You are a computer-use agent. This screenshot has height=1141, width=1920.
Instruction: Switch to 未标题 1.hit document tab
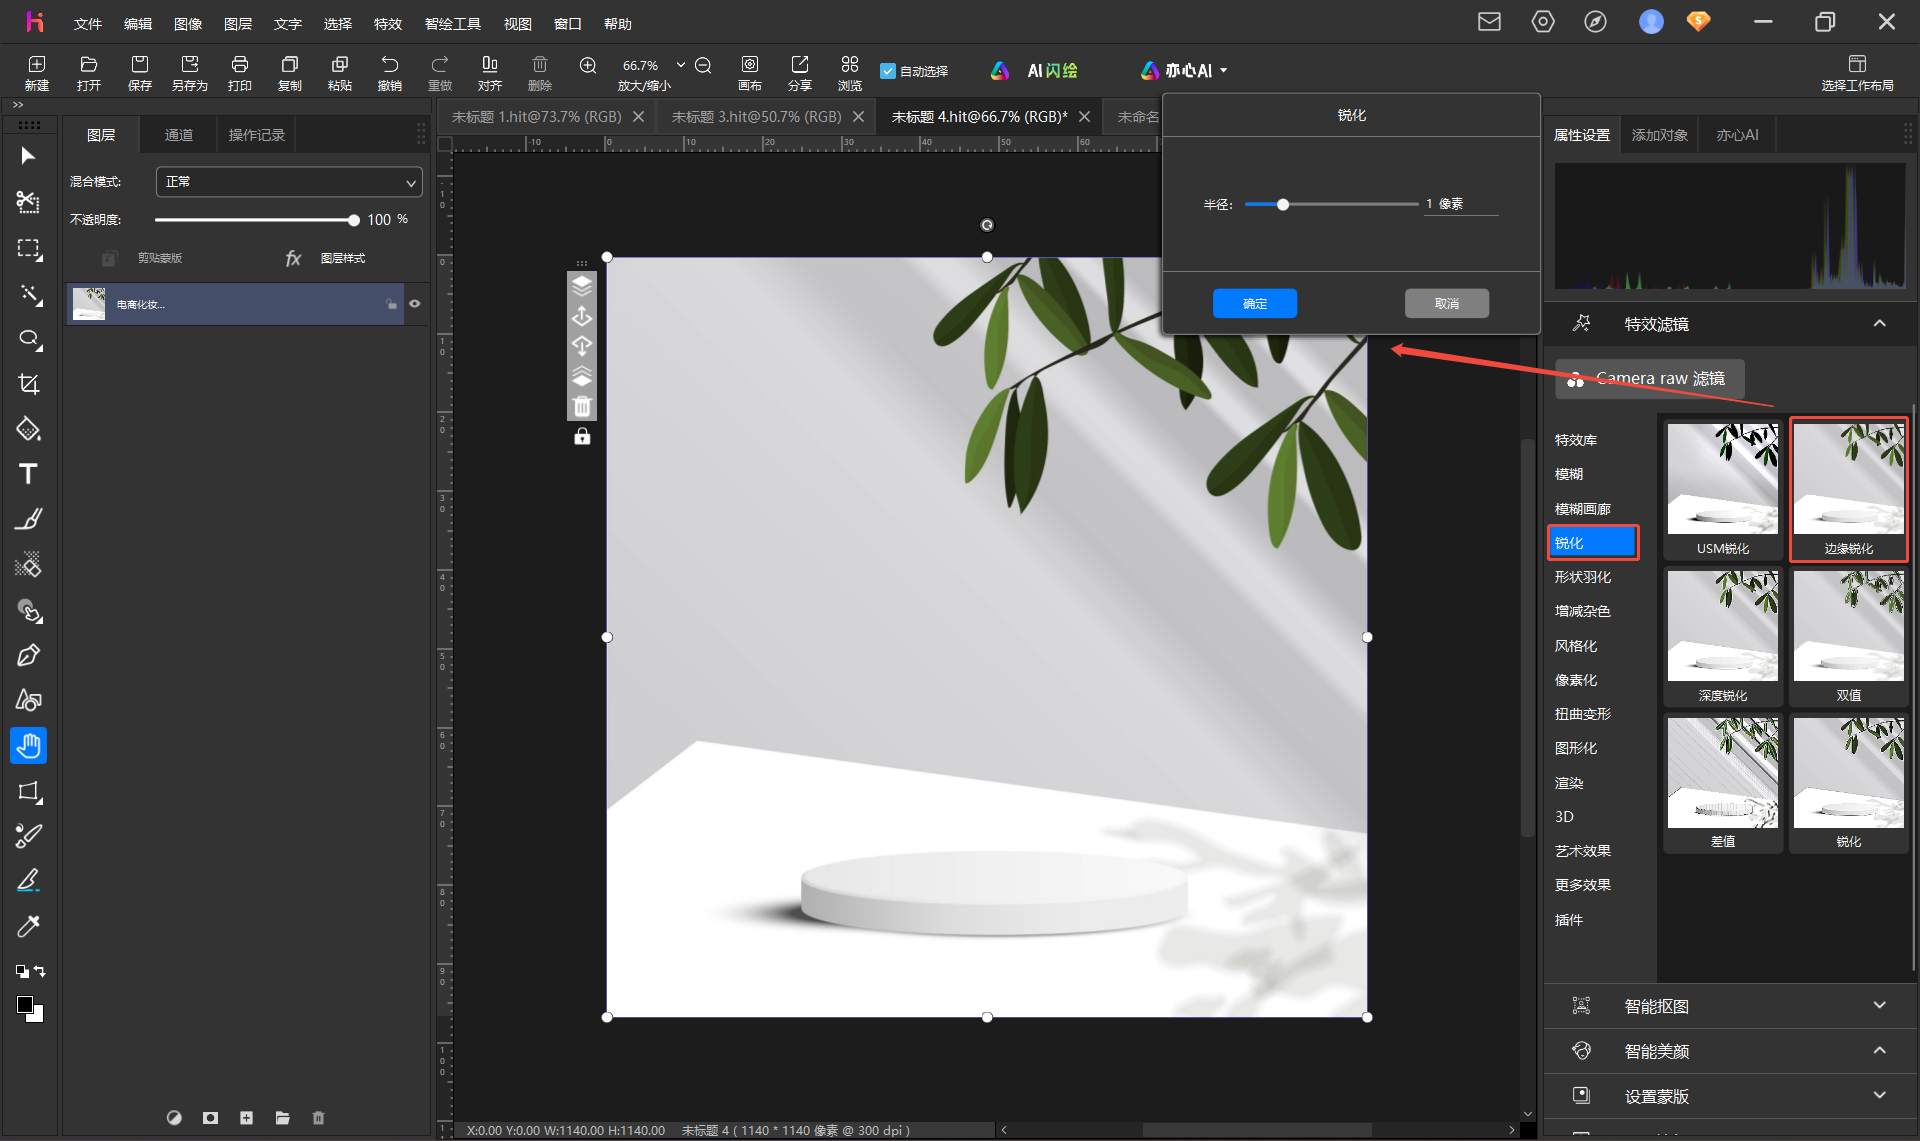(x=537, y=117)
